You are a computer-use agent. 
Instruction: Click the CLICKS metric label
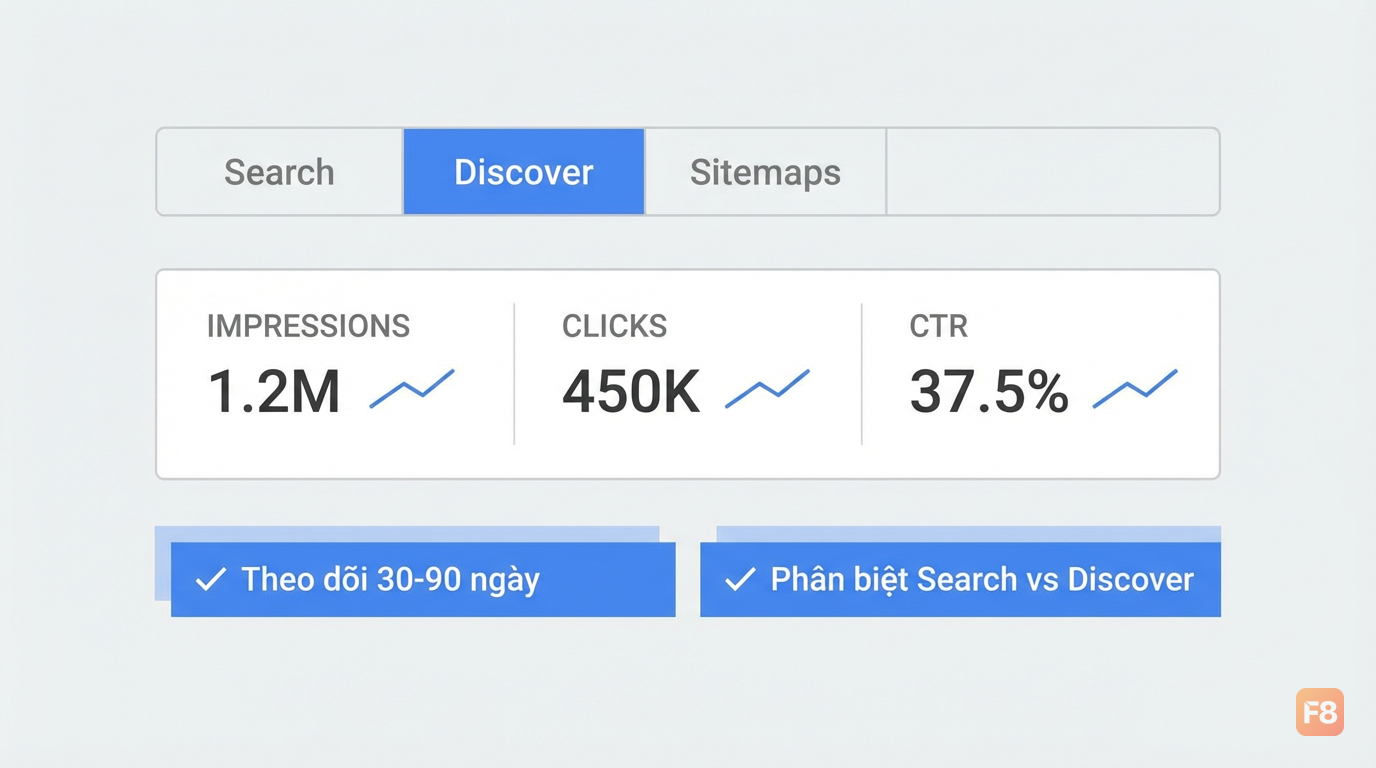point(614,326)
